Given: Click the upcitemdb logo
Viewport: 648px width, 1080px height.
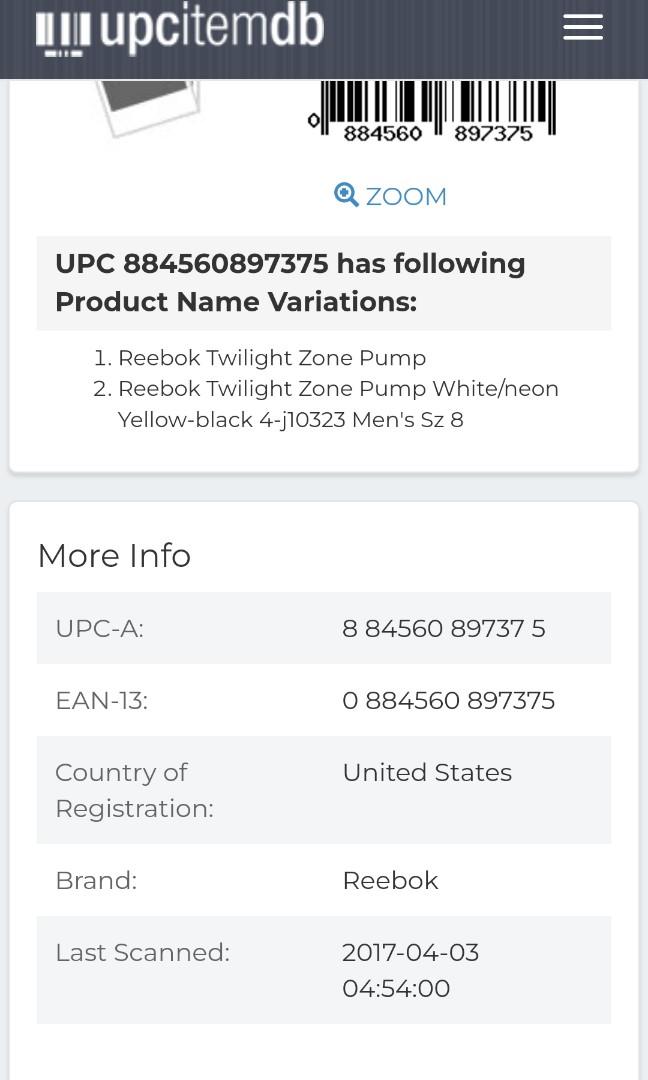Looking at the screenshot, I should 180,30.
